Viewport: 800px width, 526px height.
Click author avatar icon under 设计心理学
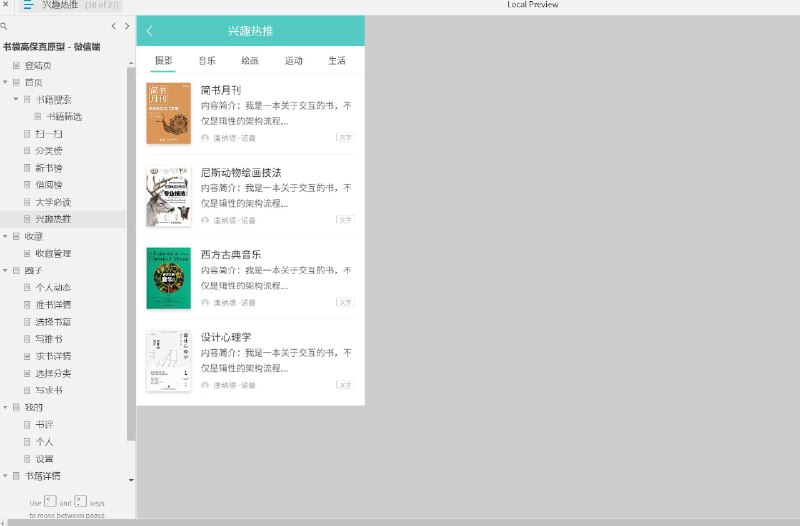pos(205,385)
